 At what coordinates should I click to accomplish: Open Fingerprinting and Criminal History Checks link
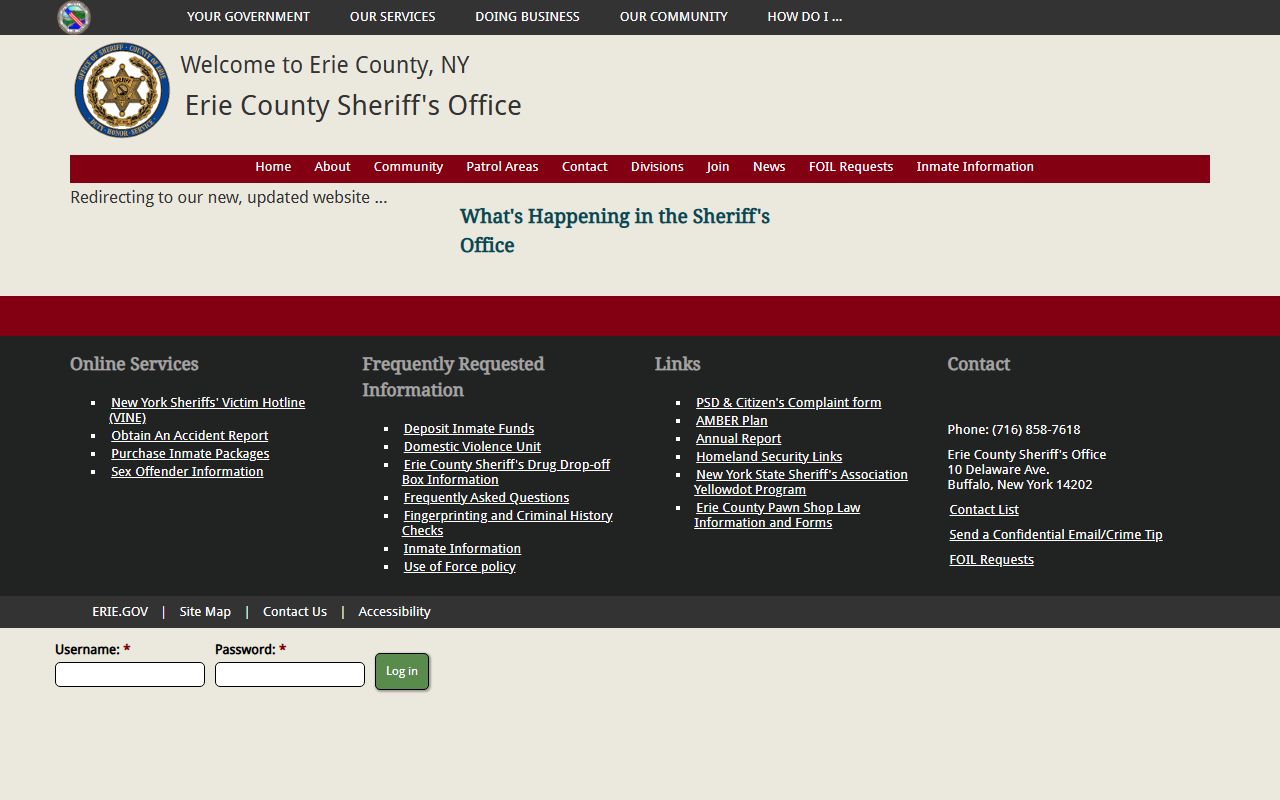[507, 523]
